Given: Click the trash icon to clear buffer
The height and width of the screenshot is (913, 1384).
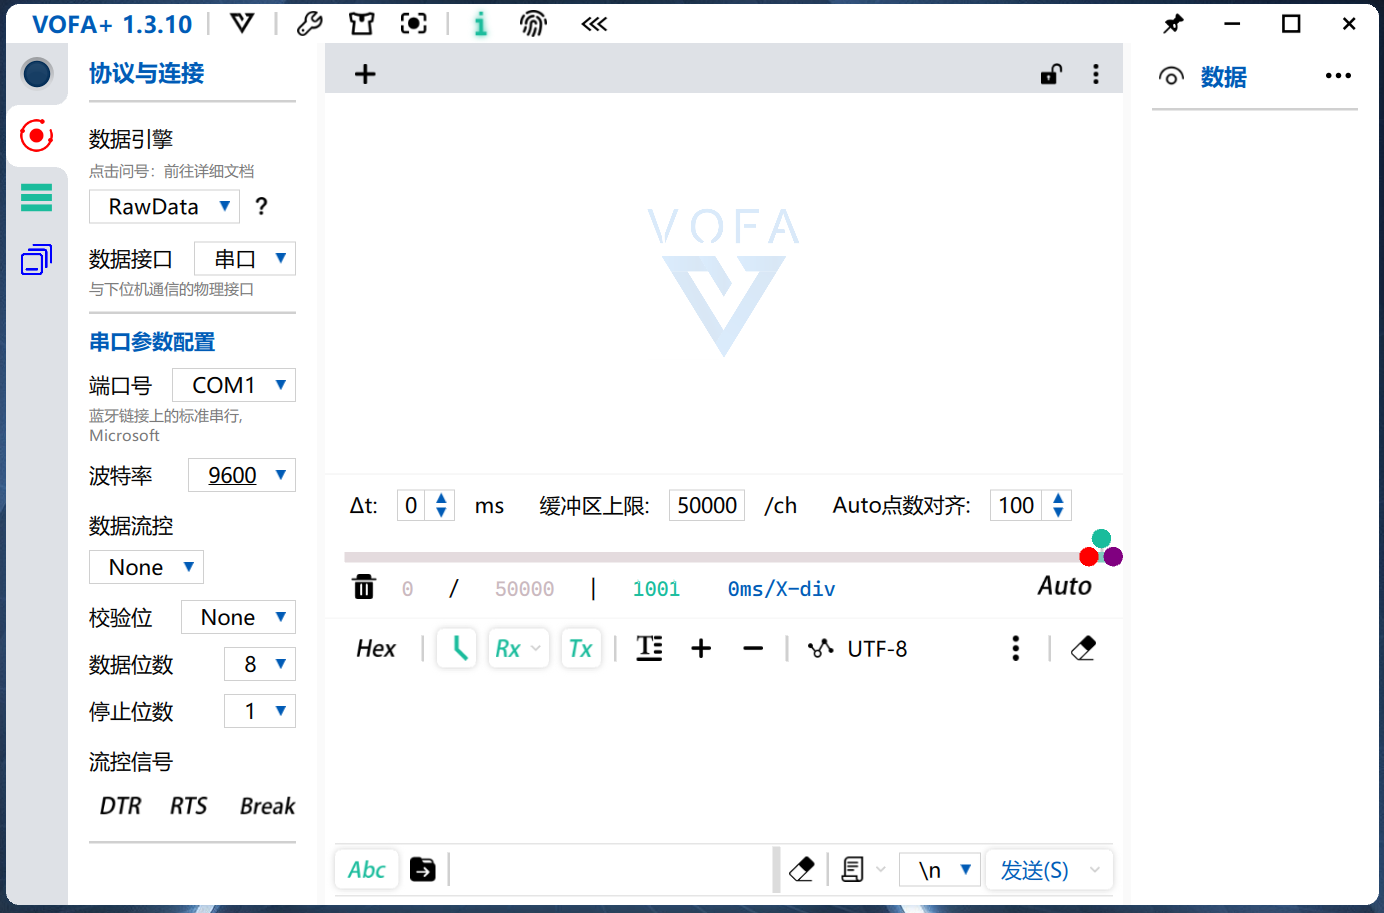Looking at the screenshot, I should pyautogui.click(x=364, y=587).
